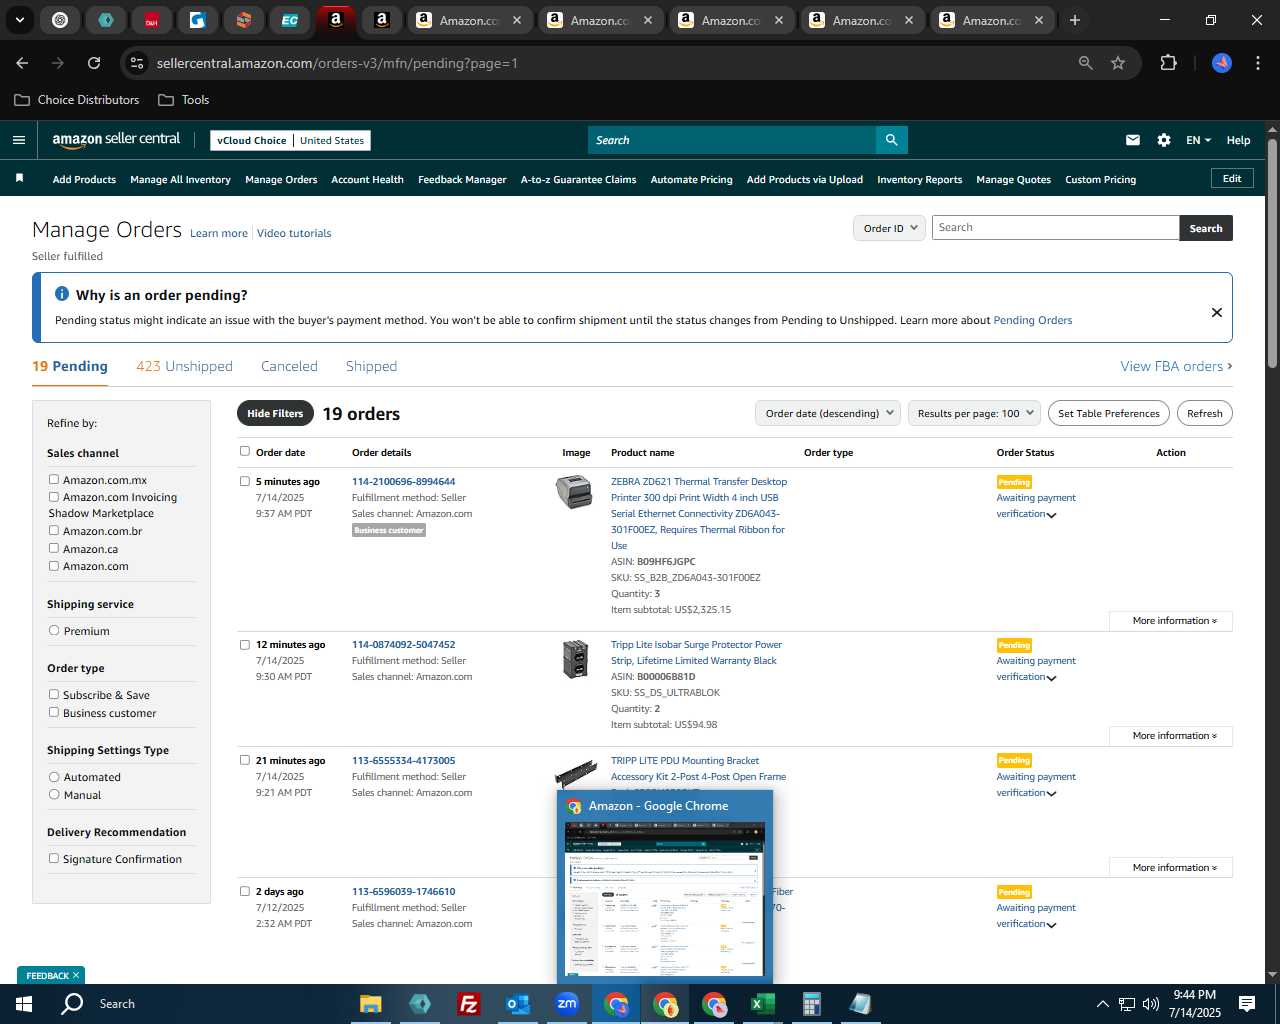Check the Amazon.com Invoicing Shadow Marketplace box
This screenshot has width=1280, height=1024.
pyautogui.click(x=54, y=496)
